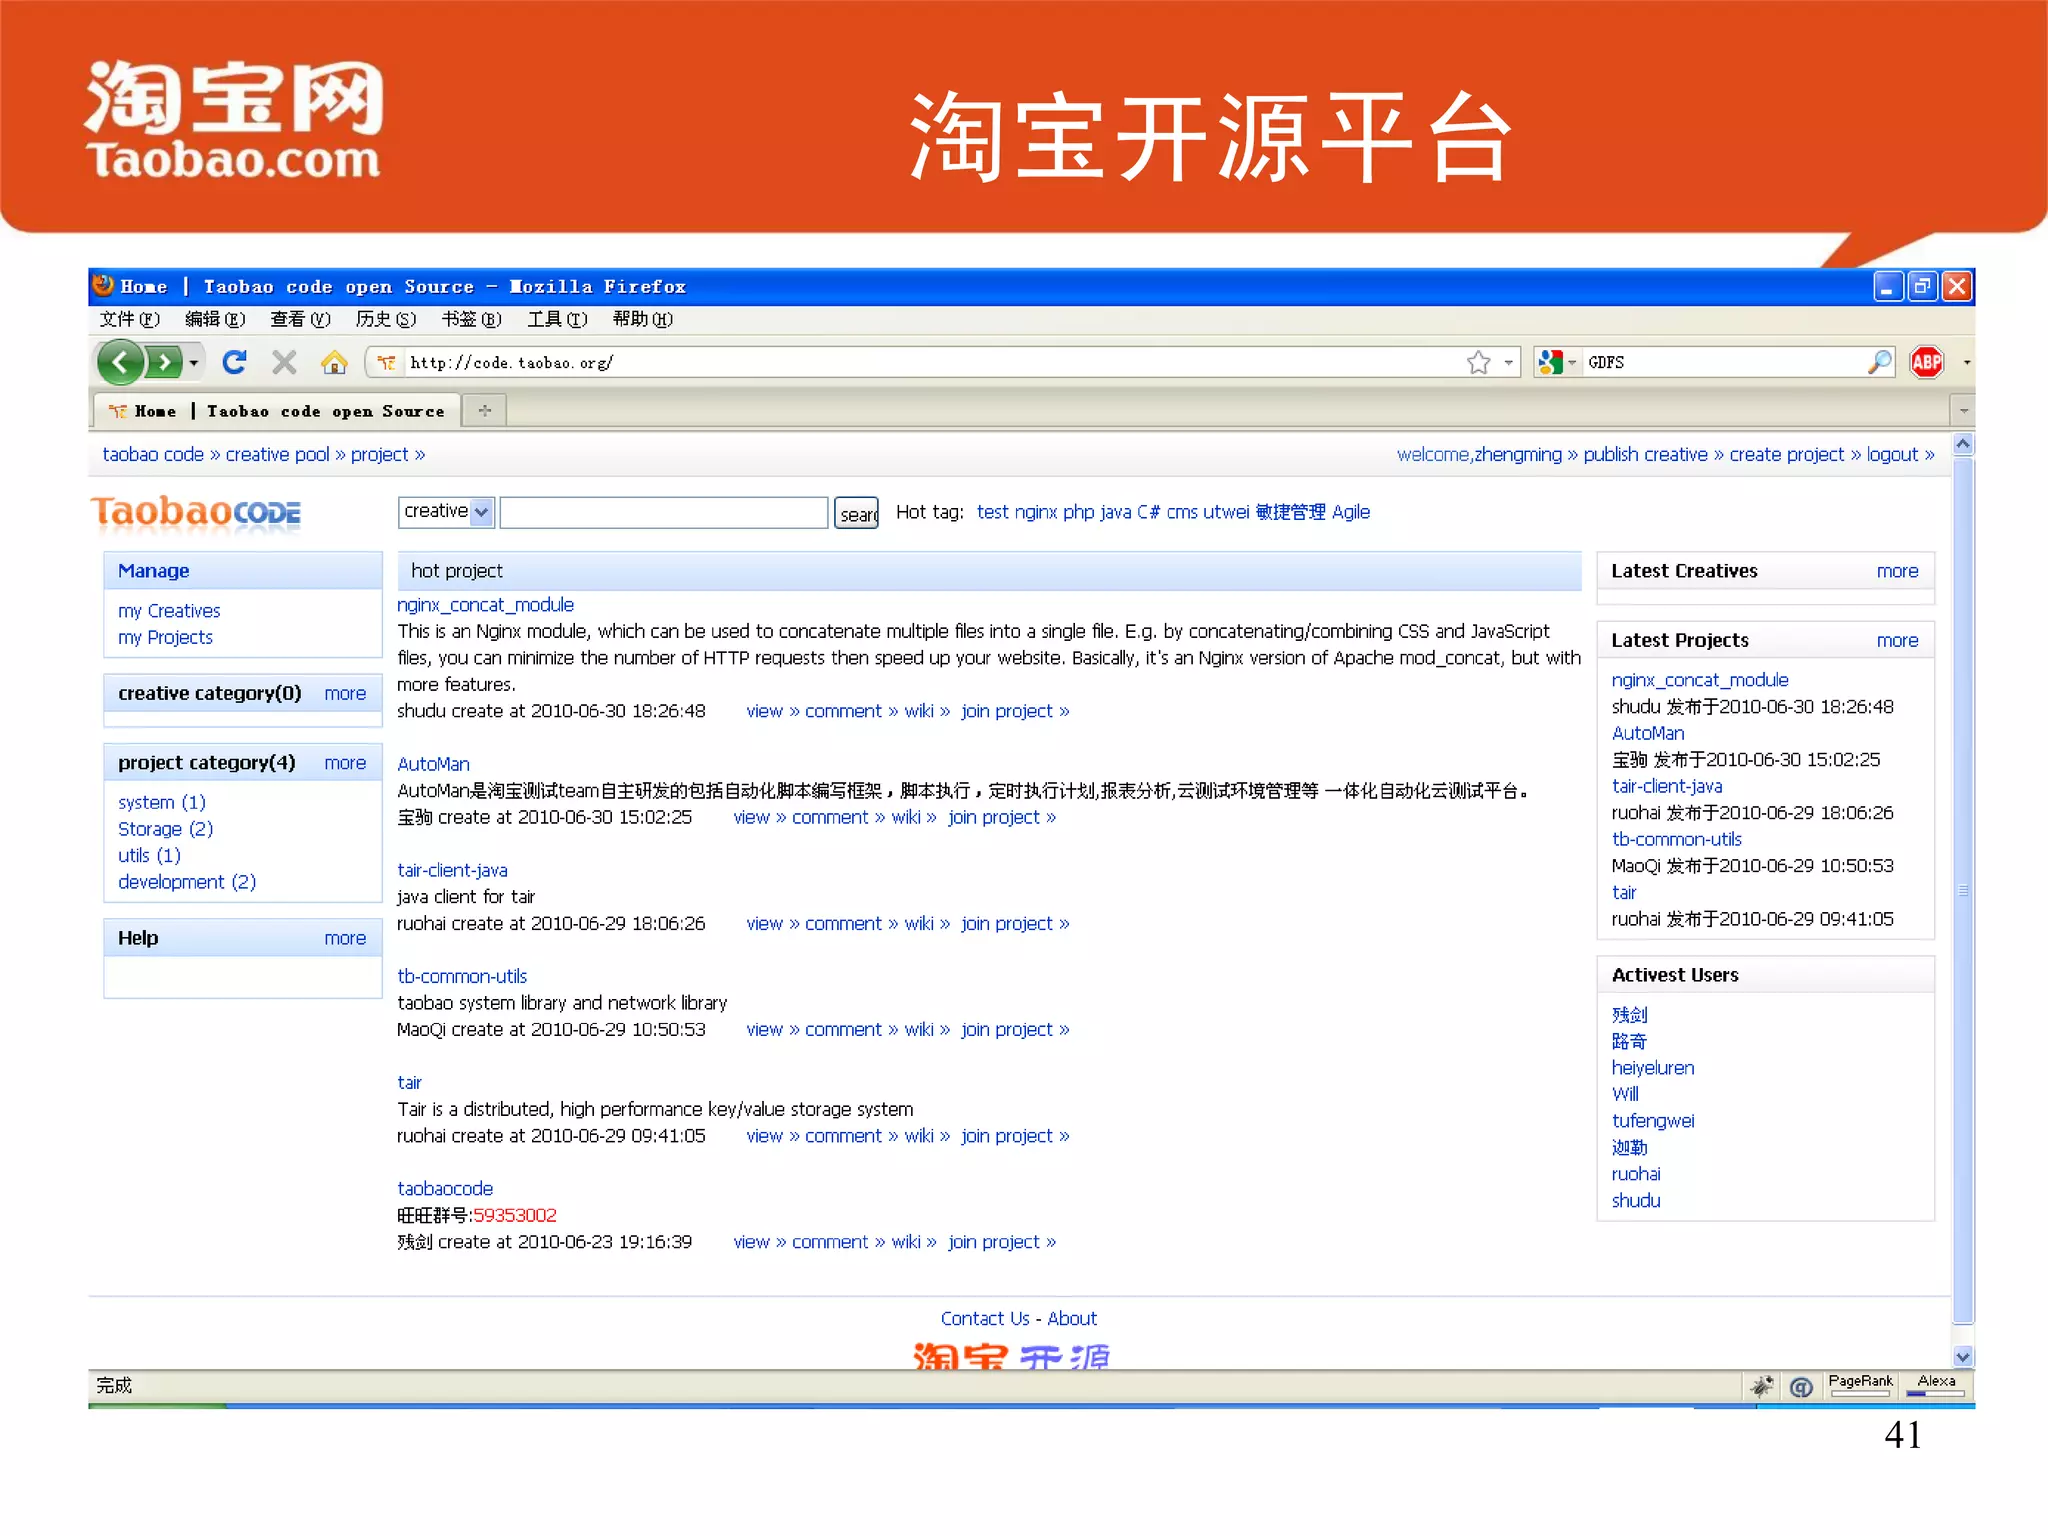Image resolution: width=2048 pixels, height=1536 pixels.
Task: Open the nginx_concat_module hot project link
Action: 485,604
